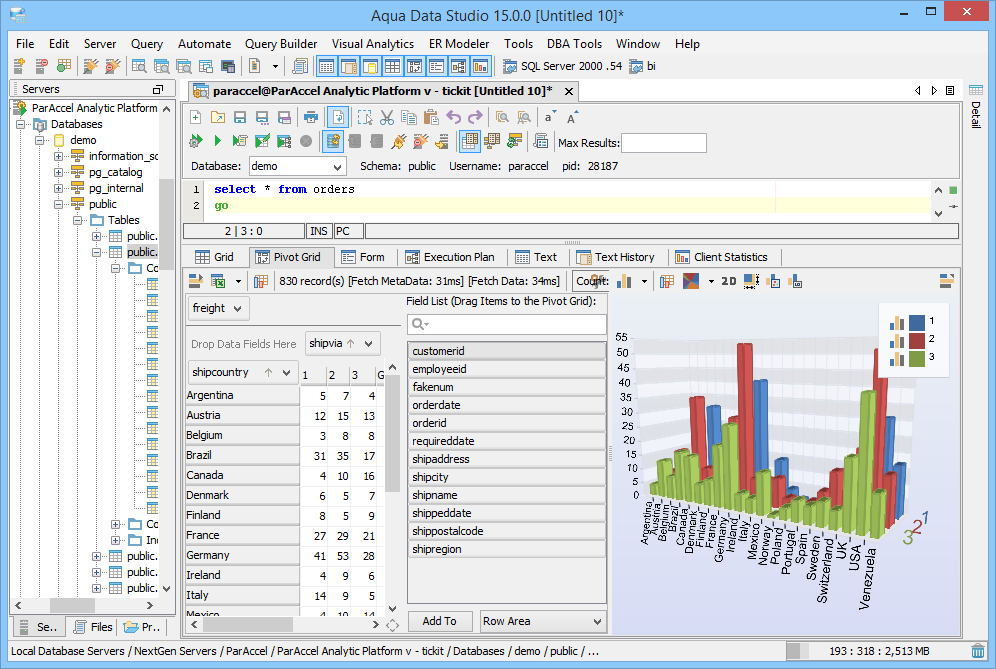996x669 pixels.
Task: Toggle the INS insert mode indicator
Action: (319, 231)
